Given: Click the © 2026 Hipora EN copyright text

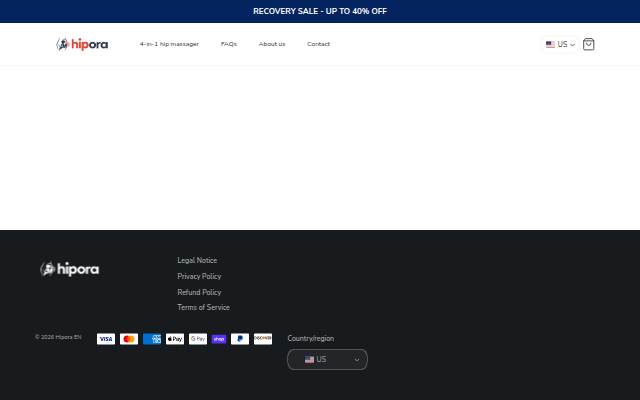Looking at the screenshot, I should point(58,337).
